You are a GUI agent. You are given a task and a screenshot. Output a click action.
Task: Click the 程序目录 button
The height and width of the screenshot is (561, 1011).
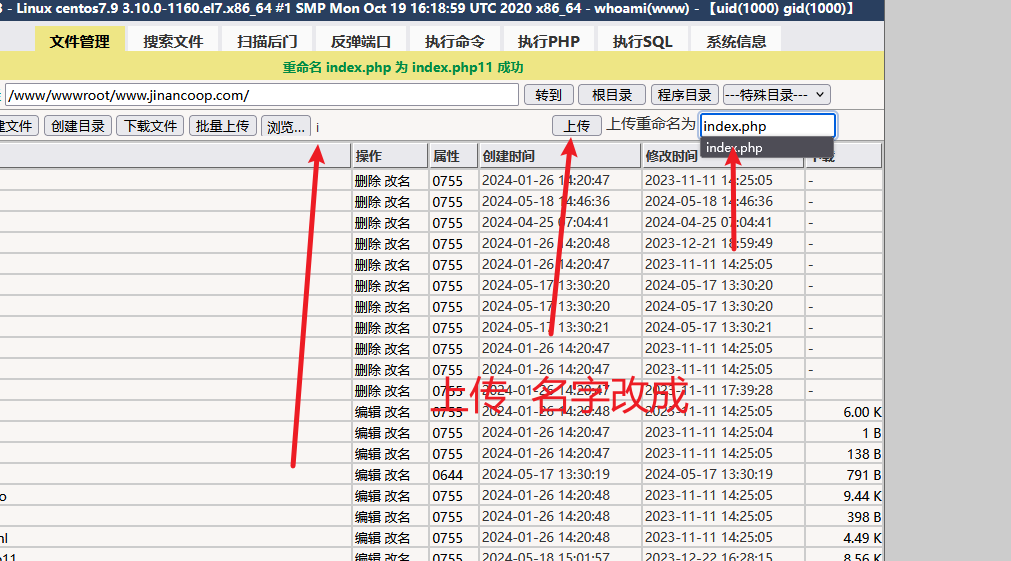coord(684,95)
